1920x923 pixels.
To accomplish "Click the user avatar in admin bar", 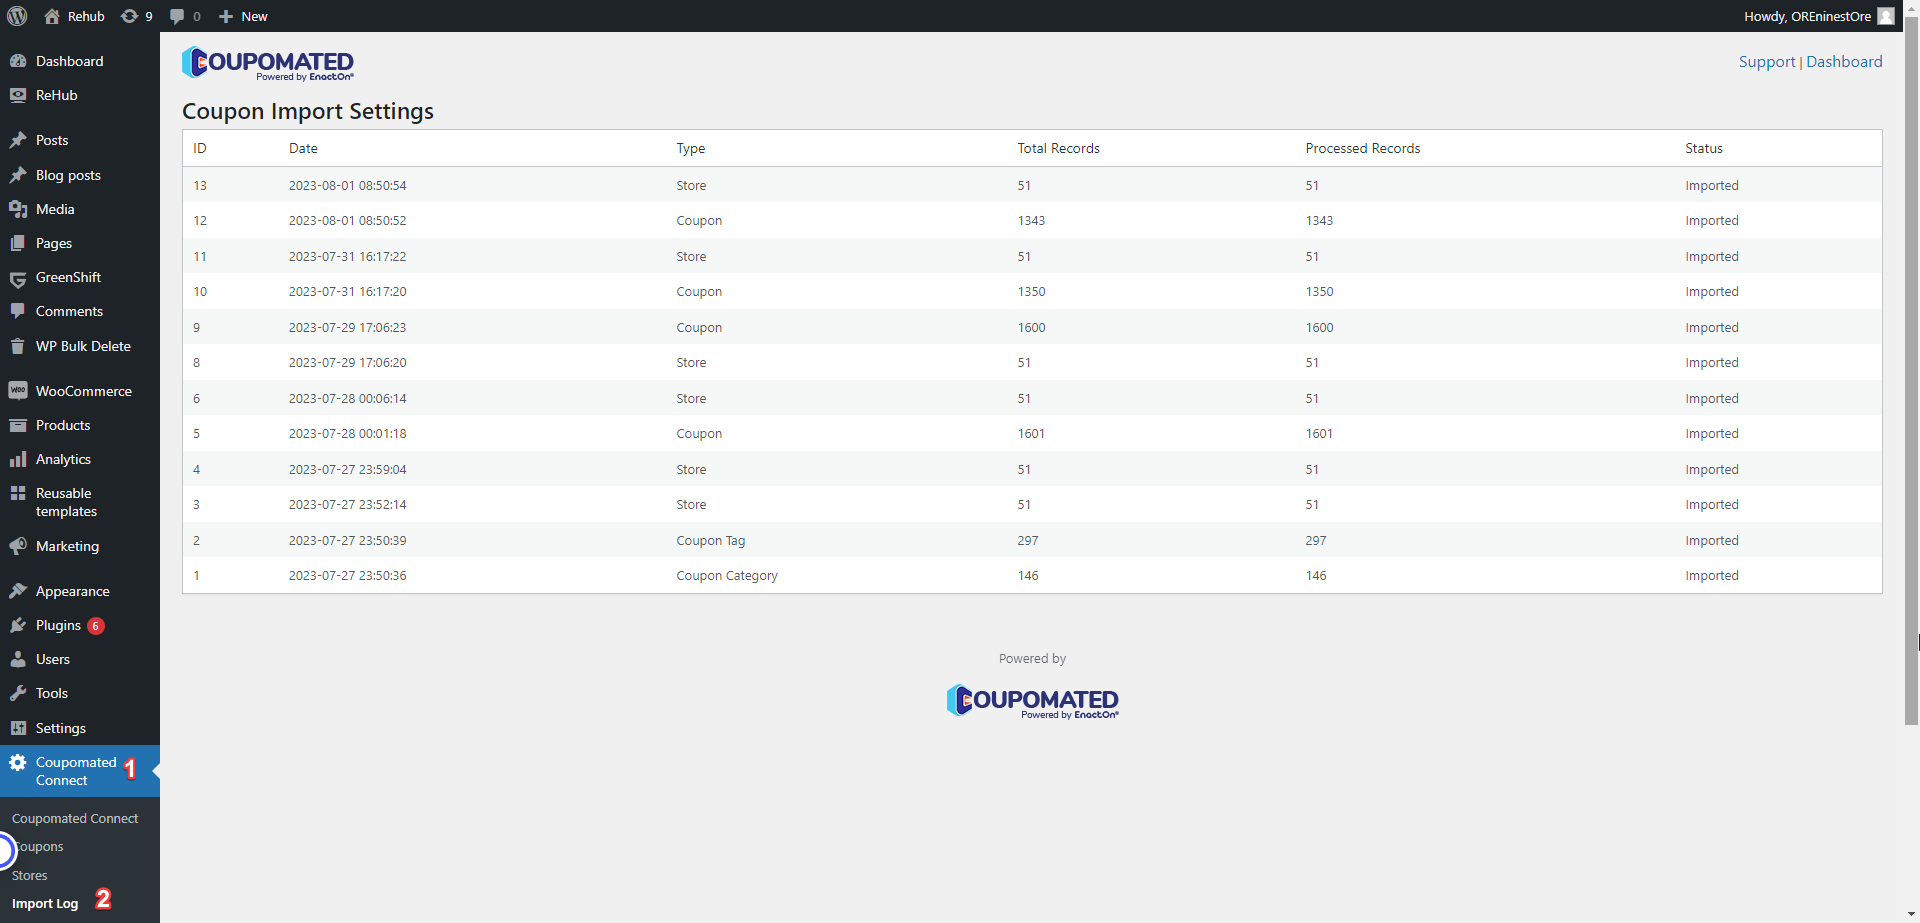I will 1886,16.
